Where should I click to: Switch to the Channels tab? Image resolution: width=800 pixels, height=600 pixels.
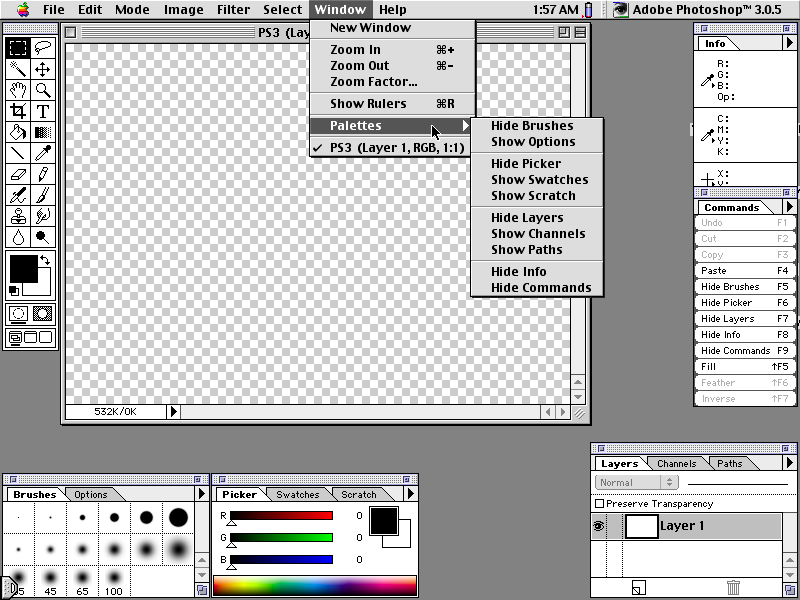677,463
